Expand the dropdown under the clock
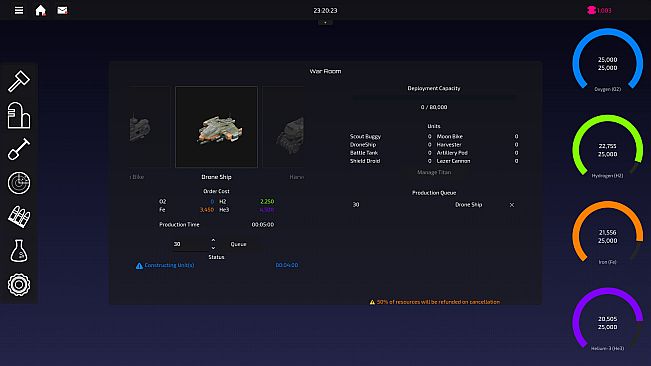 [x=325, y=22]
